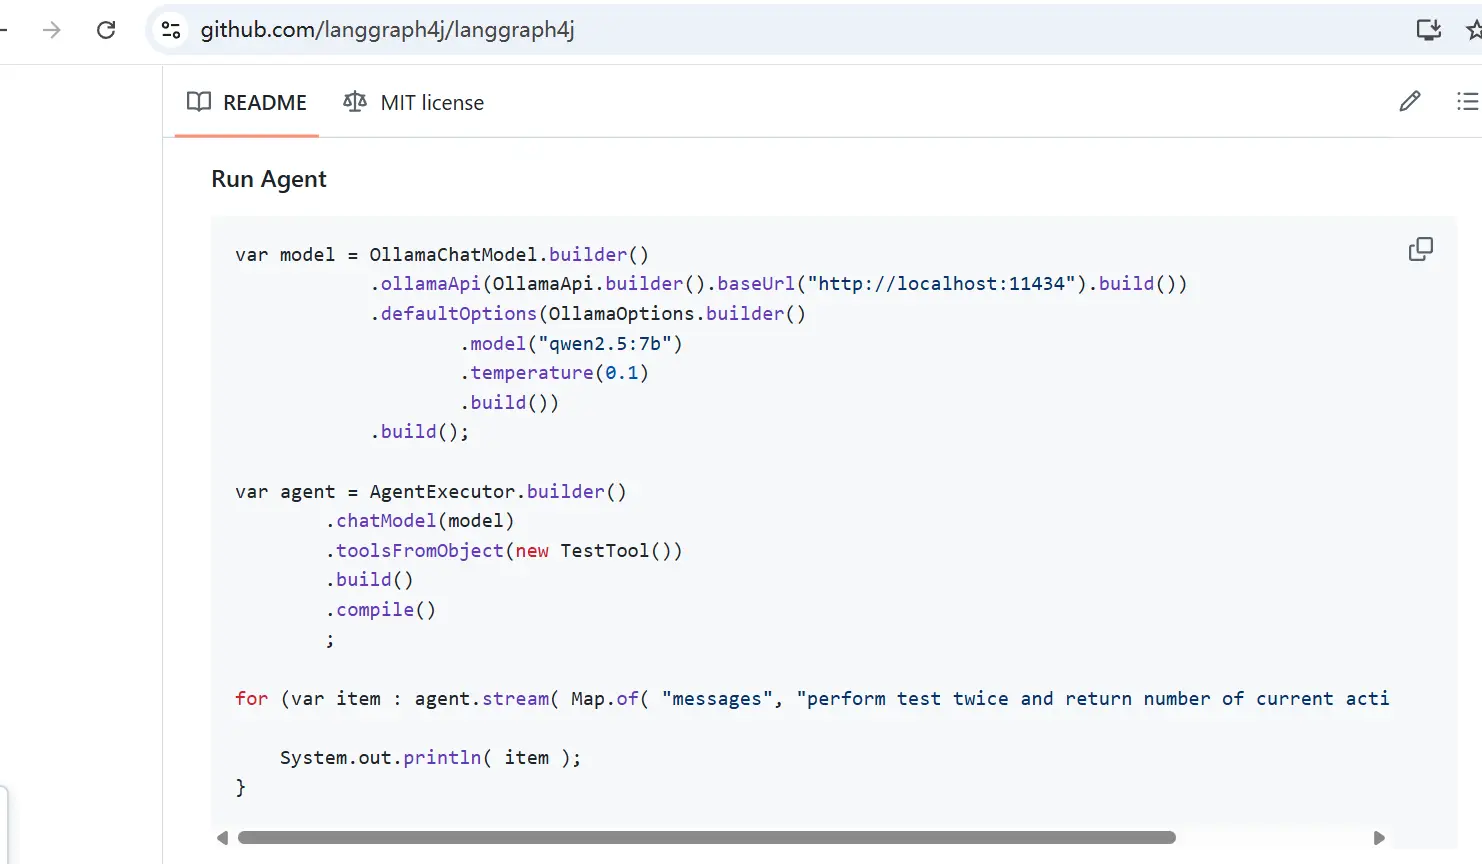Click the code block's left scroll arrow

tap(222, 838)
